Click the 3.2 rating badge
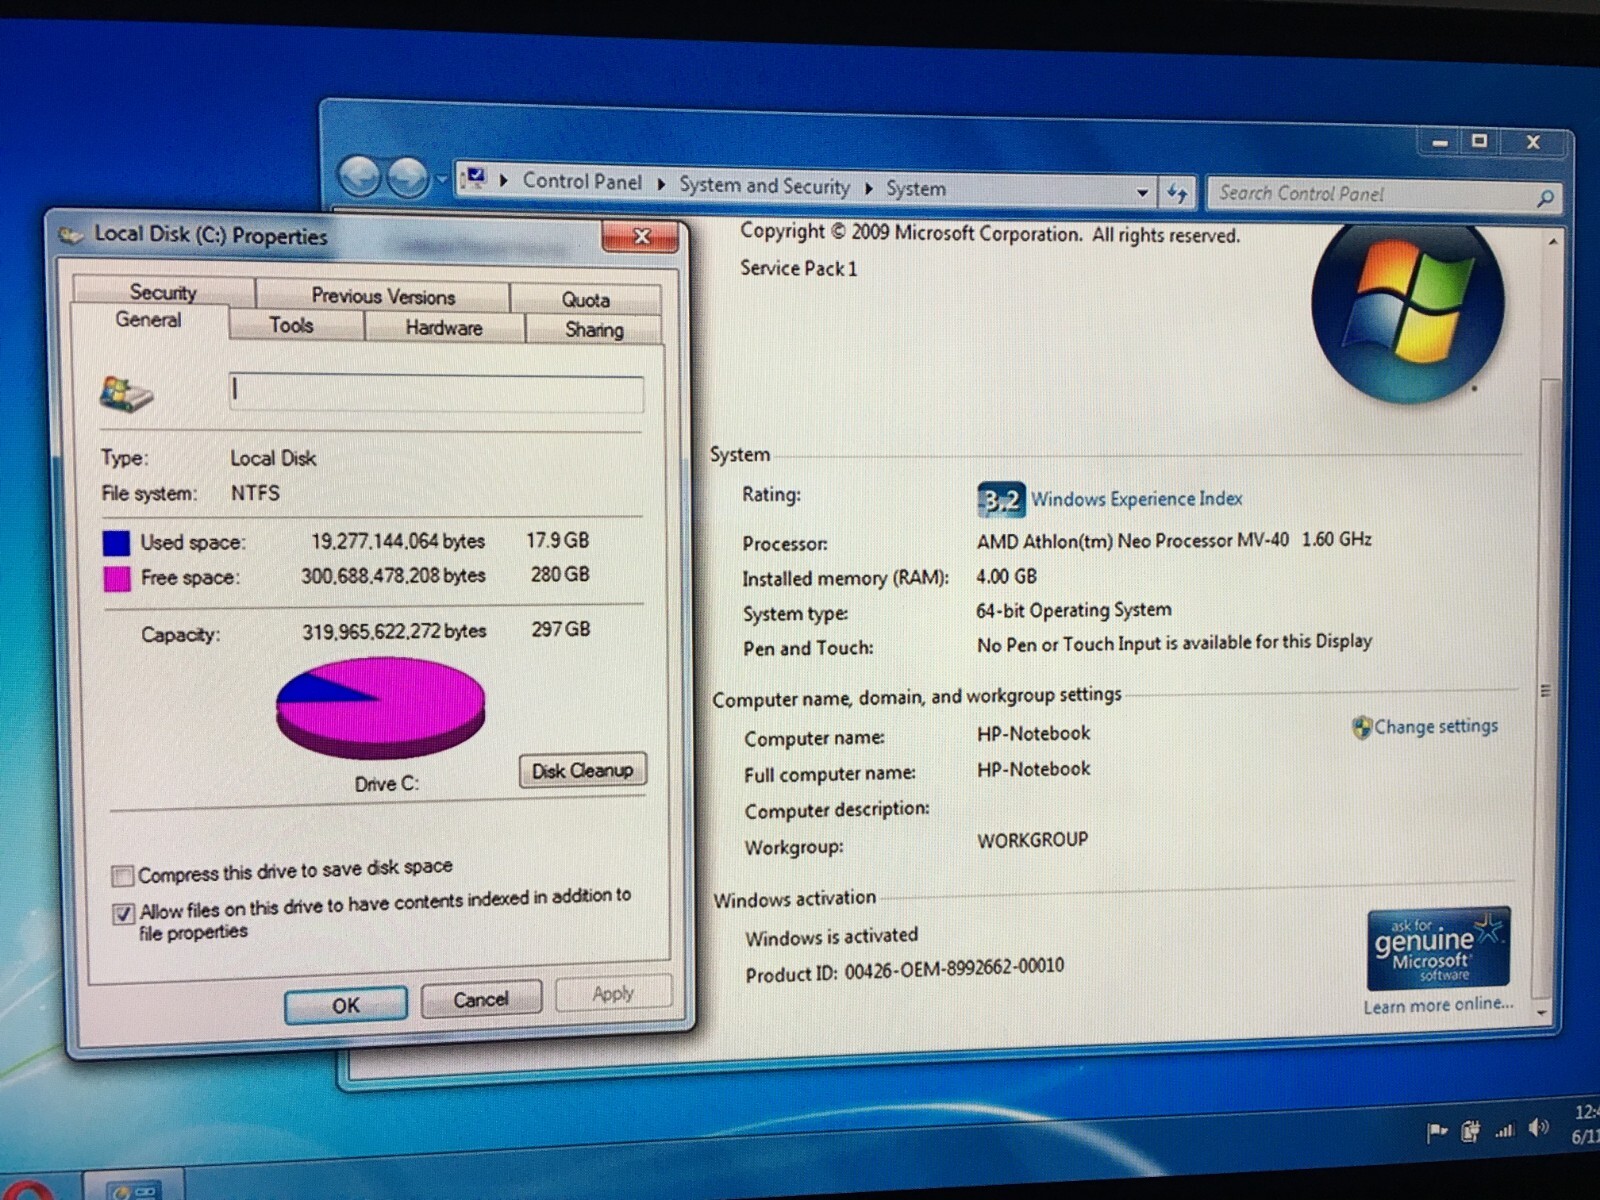The image size is (1600, 1200). (1001, 499)
